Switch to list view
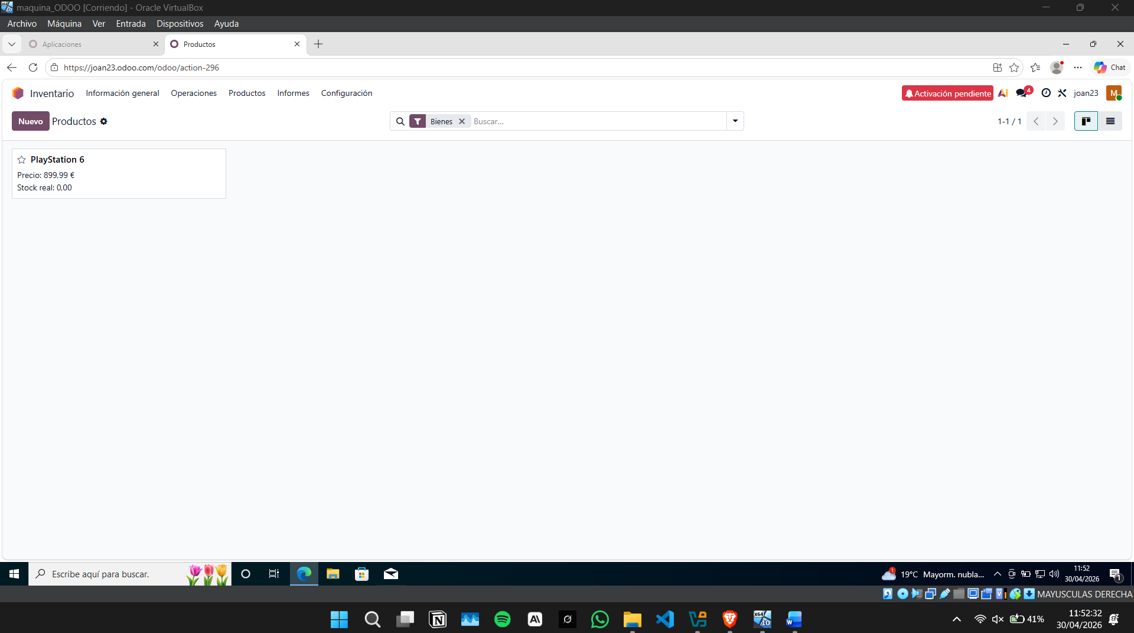The width and height of the screenshot is (1134, 633). click(1110, 122)
